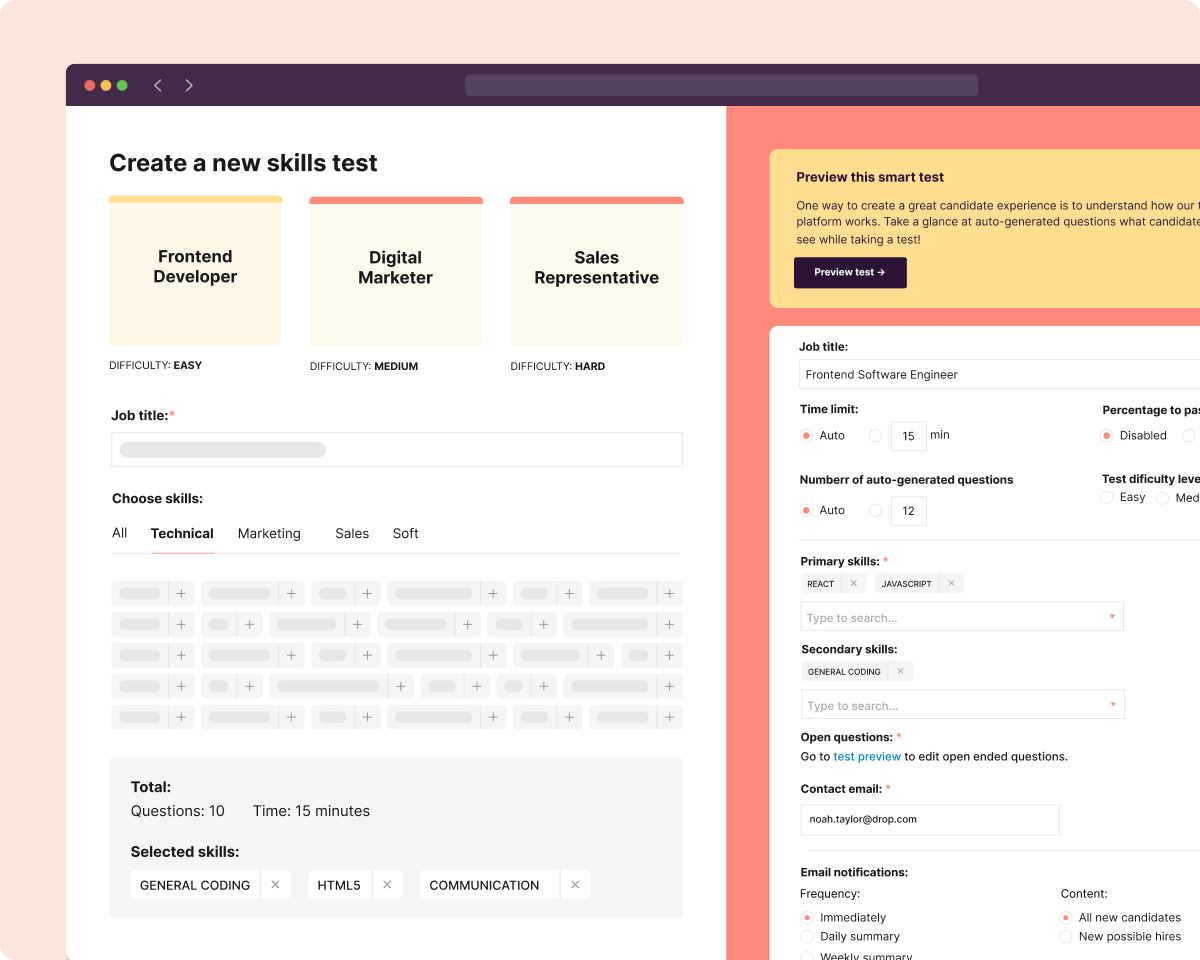Set email frequency to Daily summary
Screen dimensions: 1200x960
(806, 936)
